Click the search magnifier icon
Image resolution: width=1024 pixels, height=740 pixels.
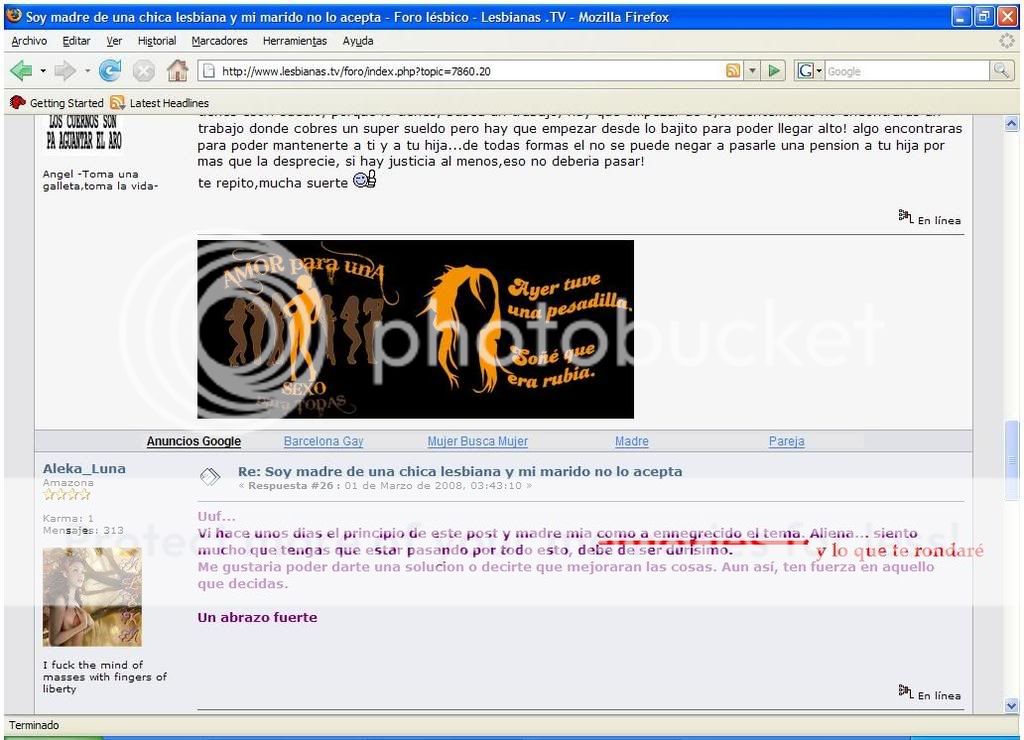[1001, 71]
